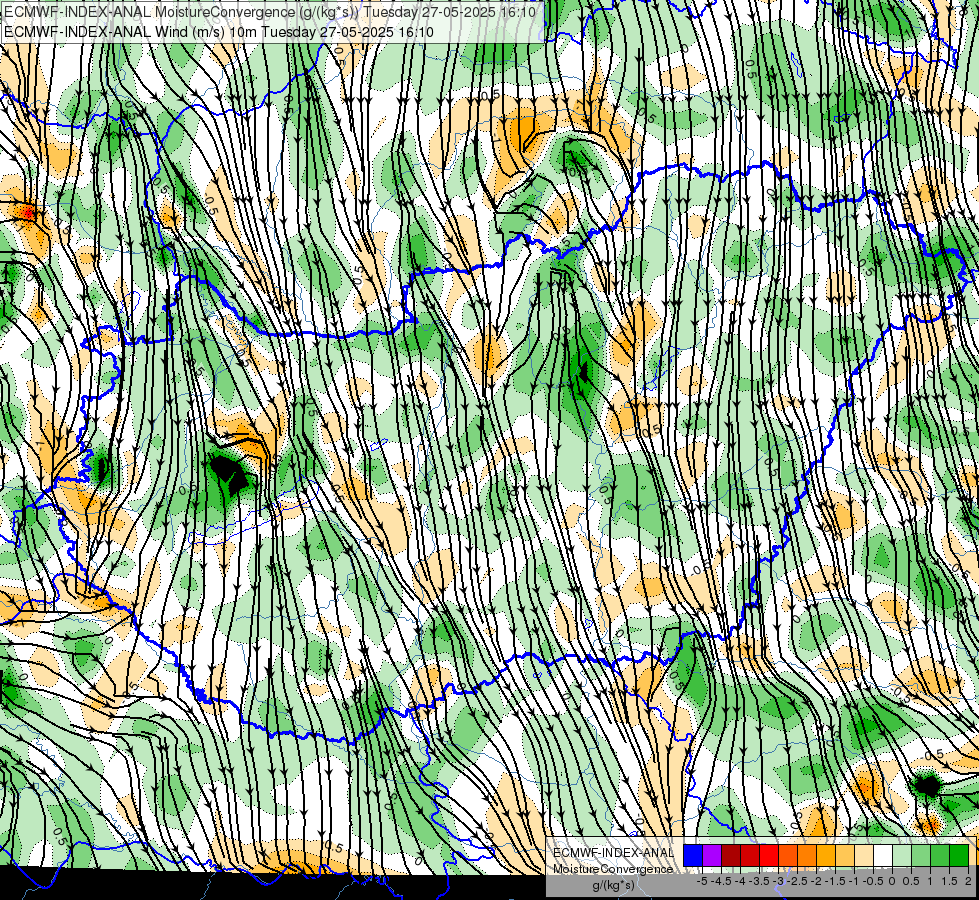The image size is (979, 900).
Task: Pick the amber swatch between -2 and -1.5
Action: 826,855
